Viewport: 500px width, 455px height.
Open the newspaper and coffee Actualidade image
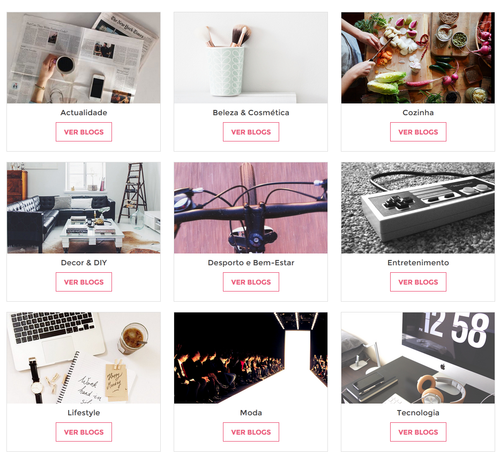pos(84,58)
